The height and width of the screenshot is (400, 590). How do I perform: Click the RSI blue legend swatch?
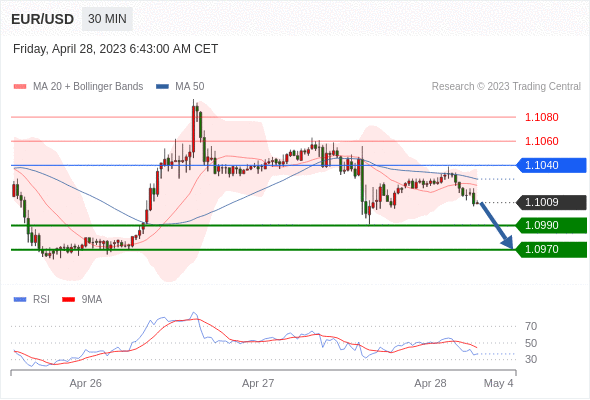[x=20, y=300]
